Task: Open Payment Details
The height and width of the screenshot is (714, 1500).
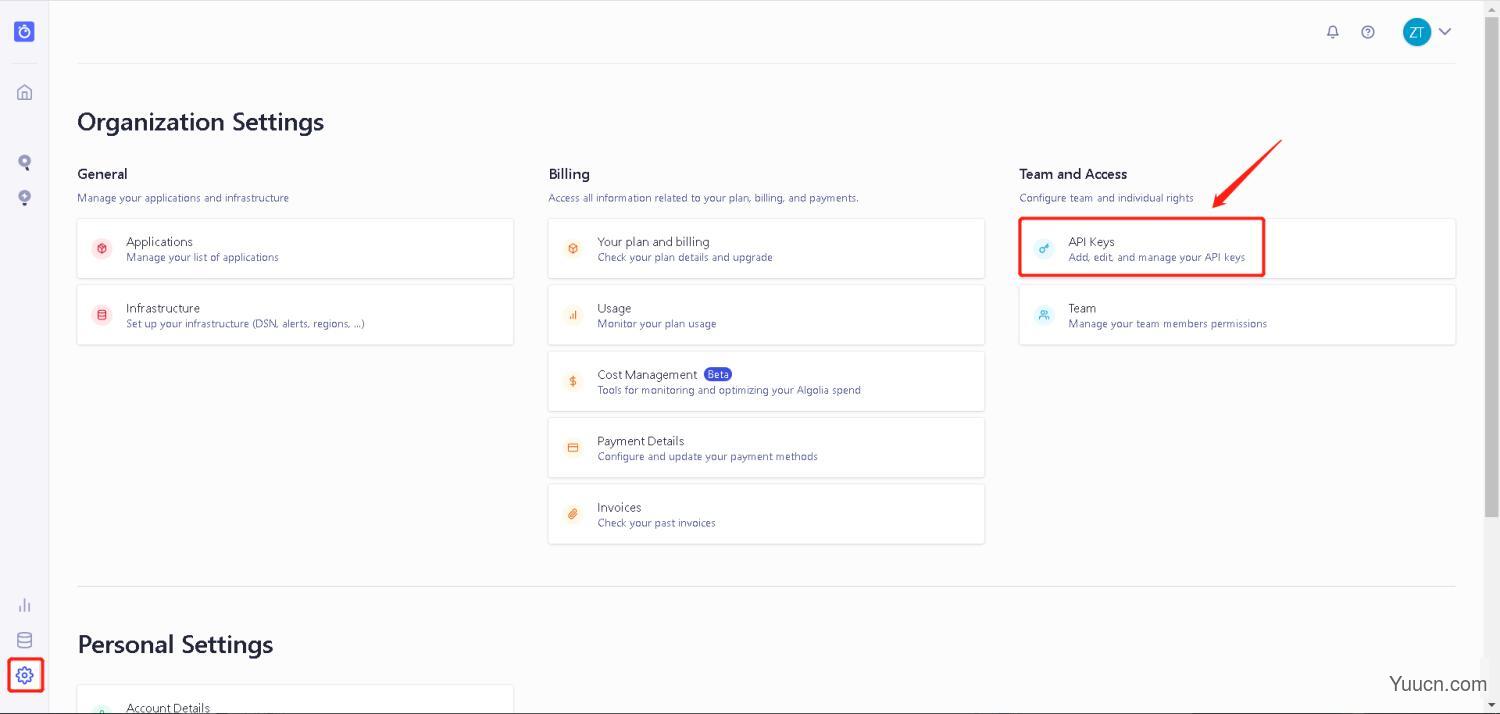Action: tap(766, 448)
